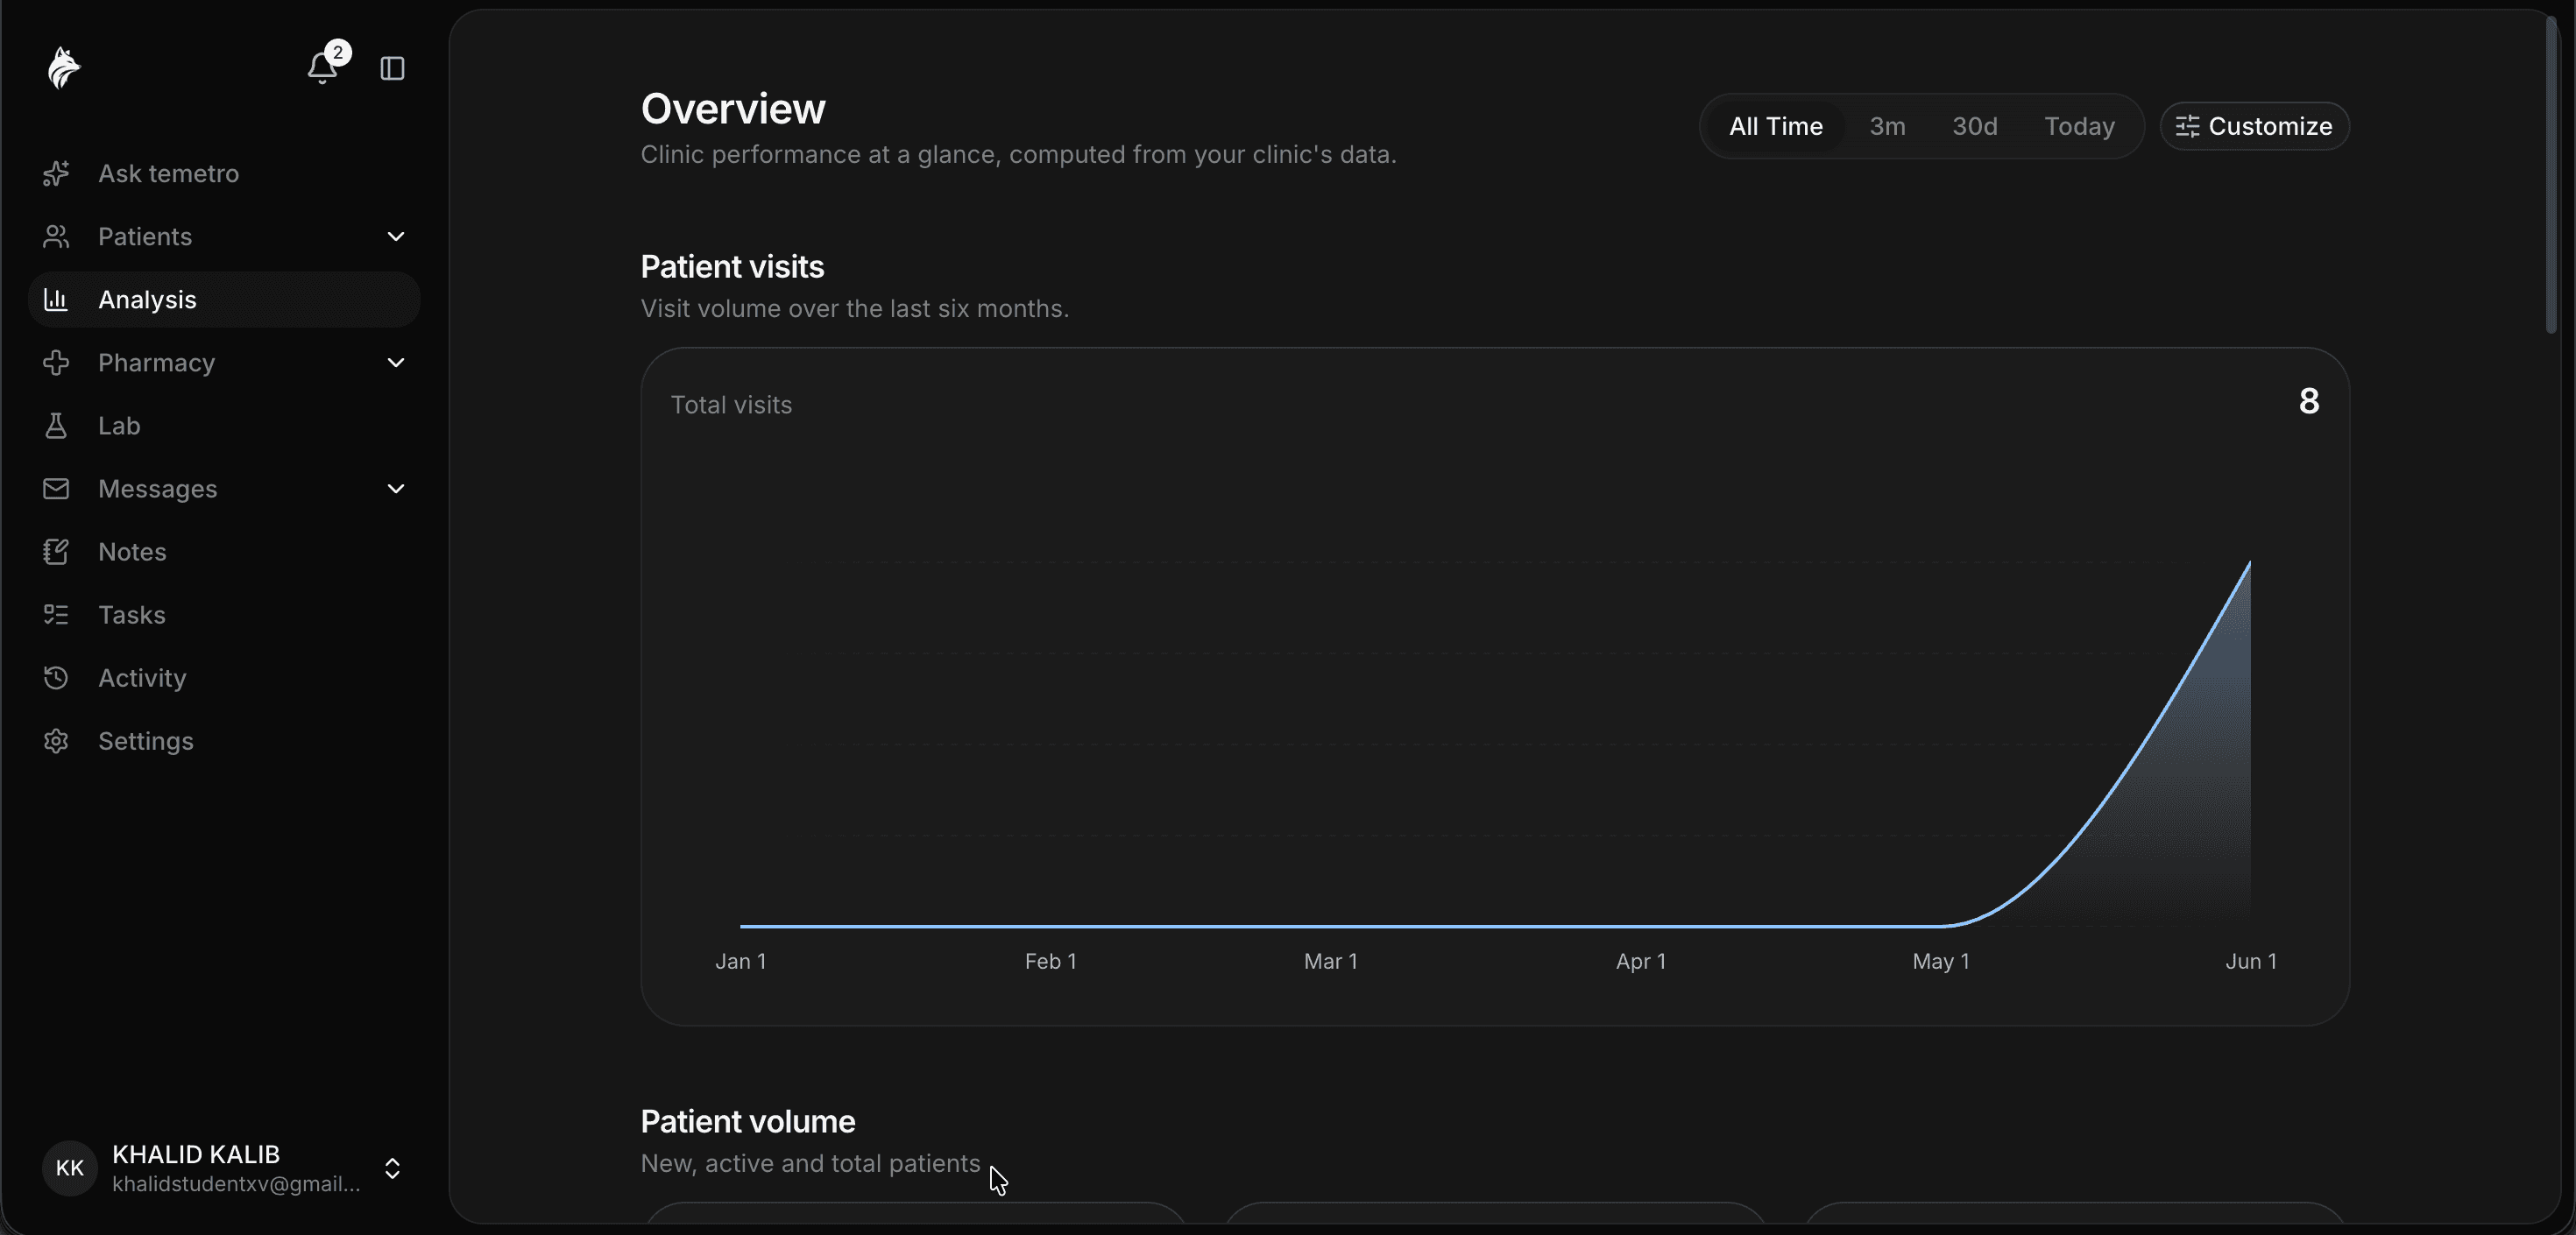
Task: Click the Activity history icon
Action: [56, 677]
